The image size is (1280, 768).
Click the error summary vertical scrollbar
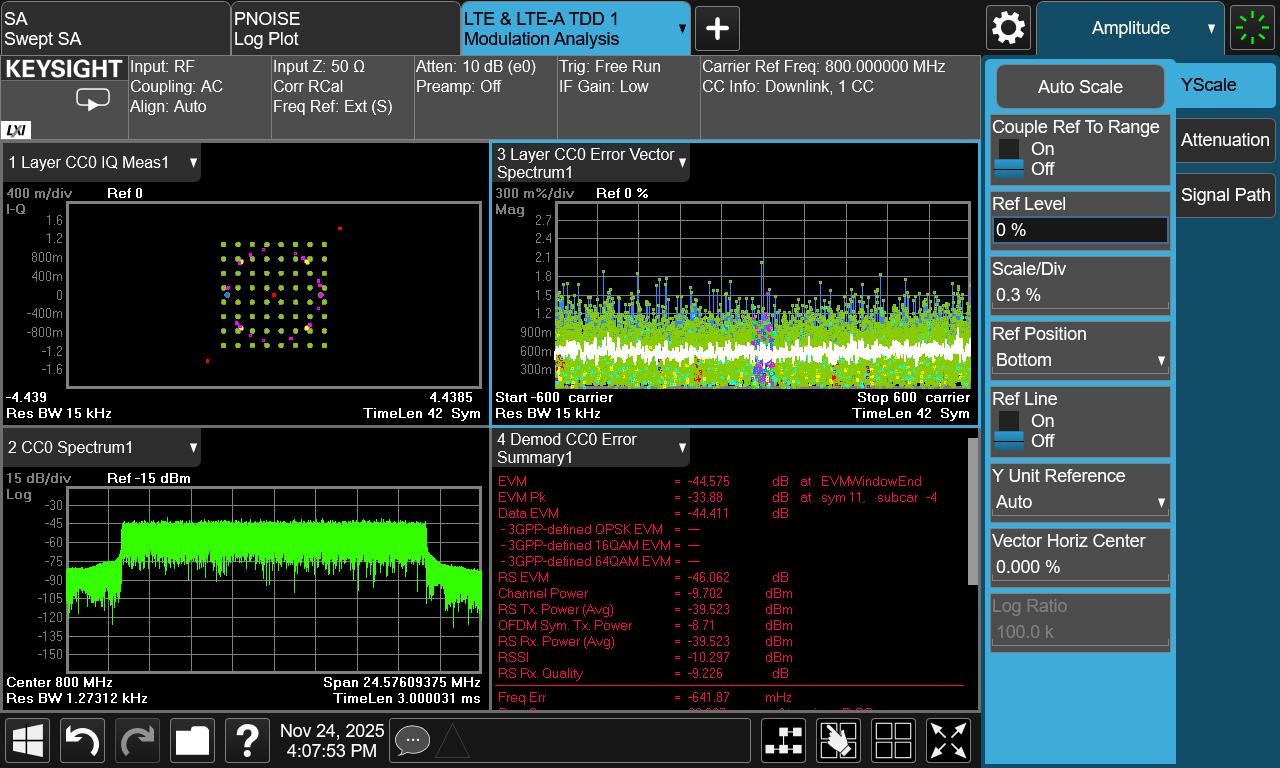pos(973,511)
